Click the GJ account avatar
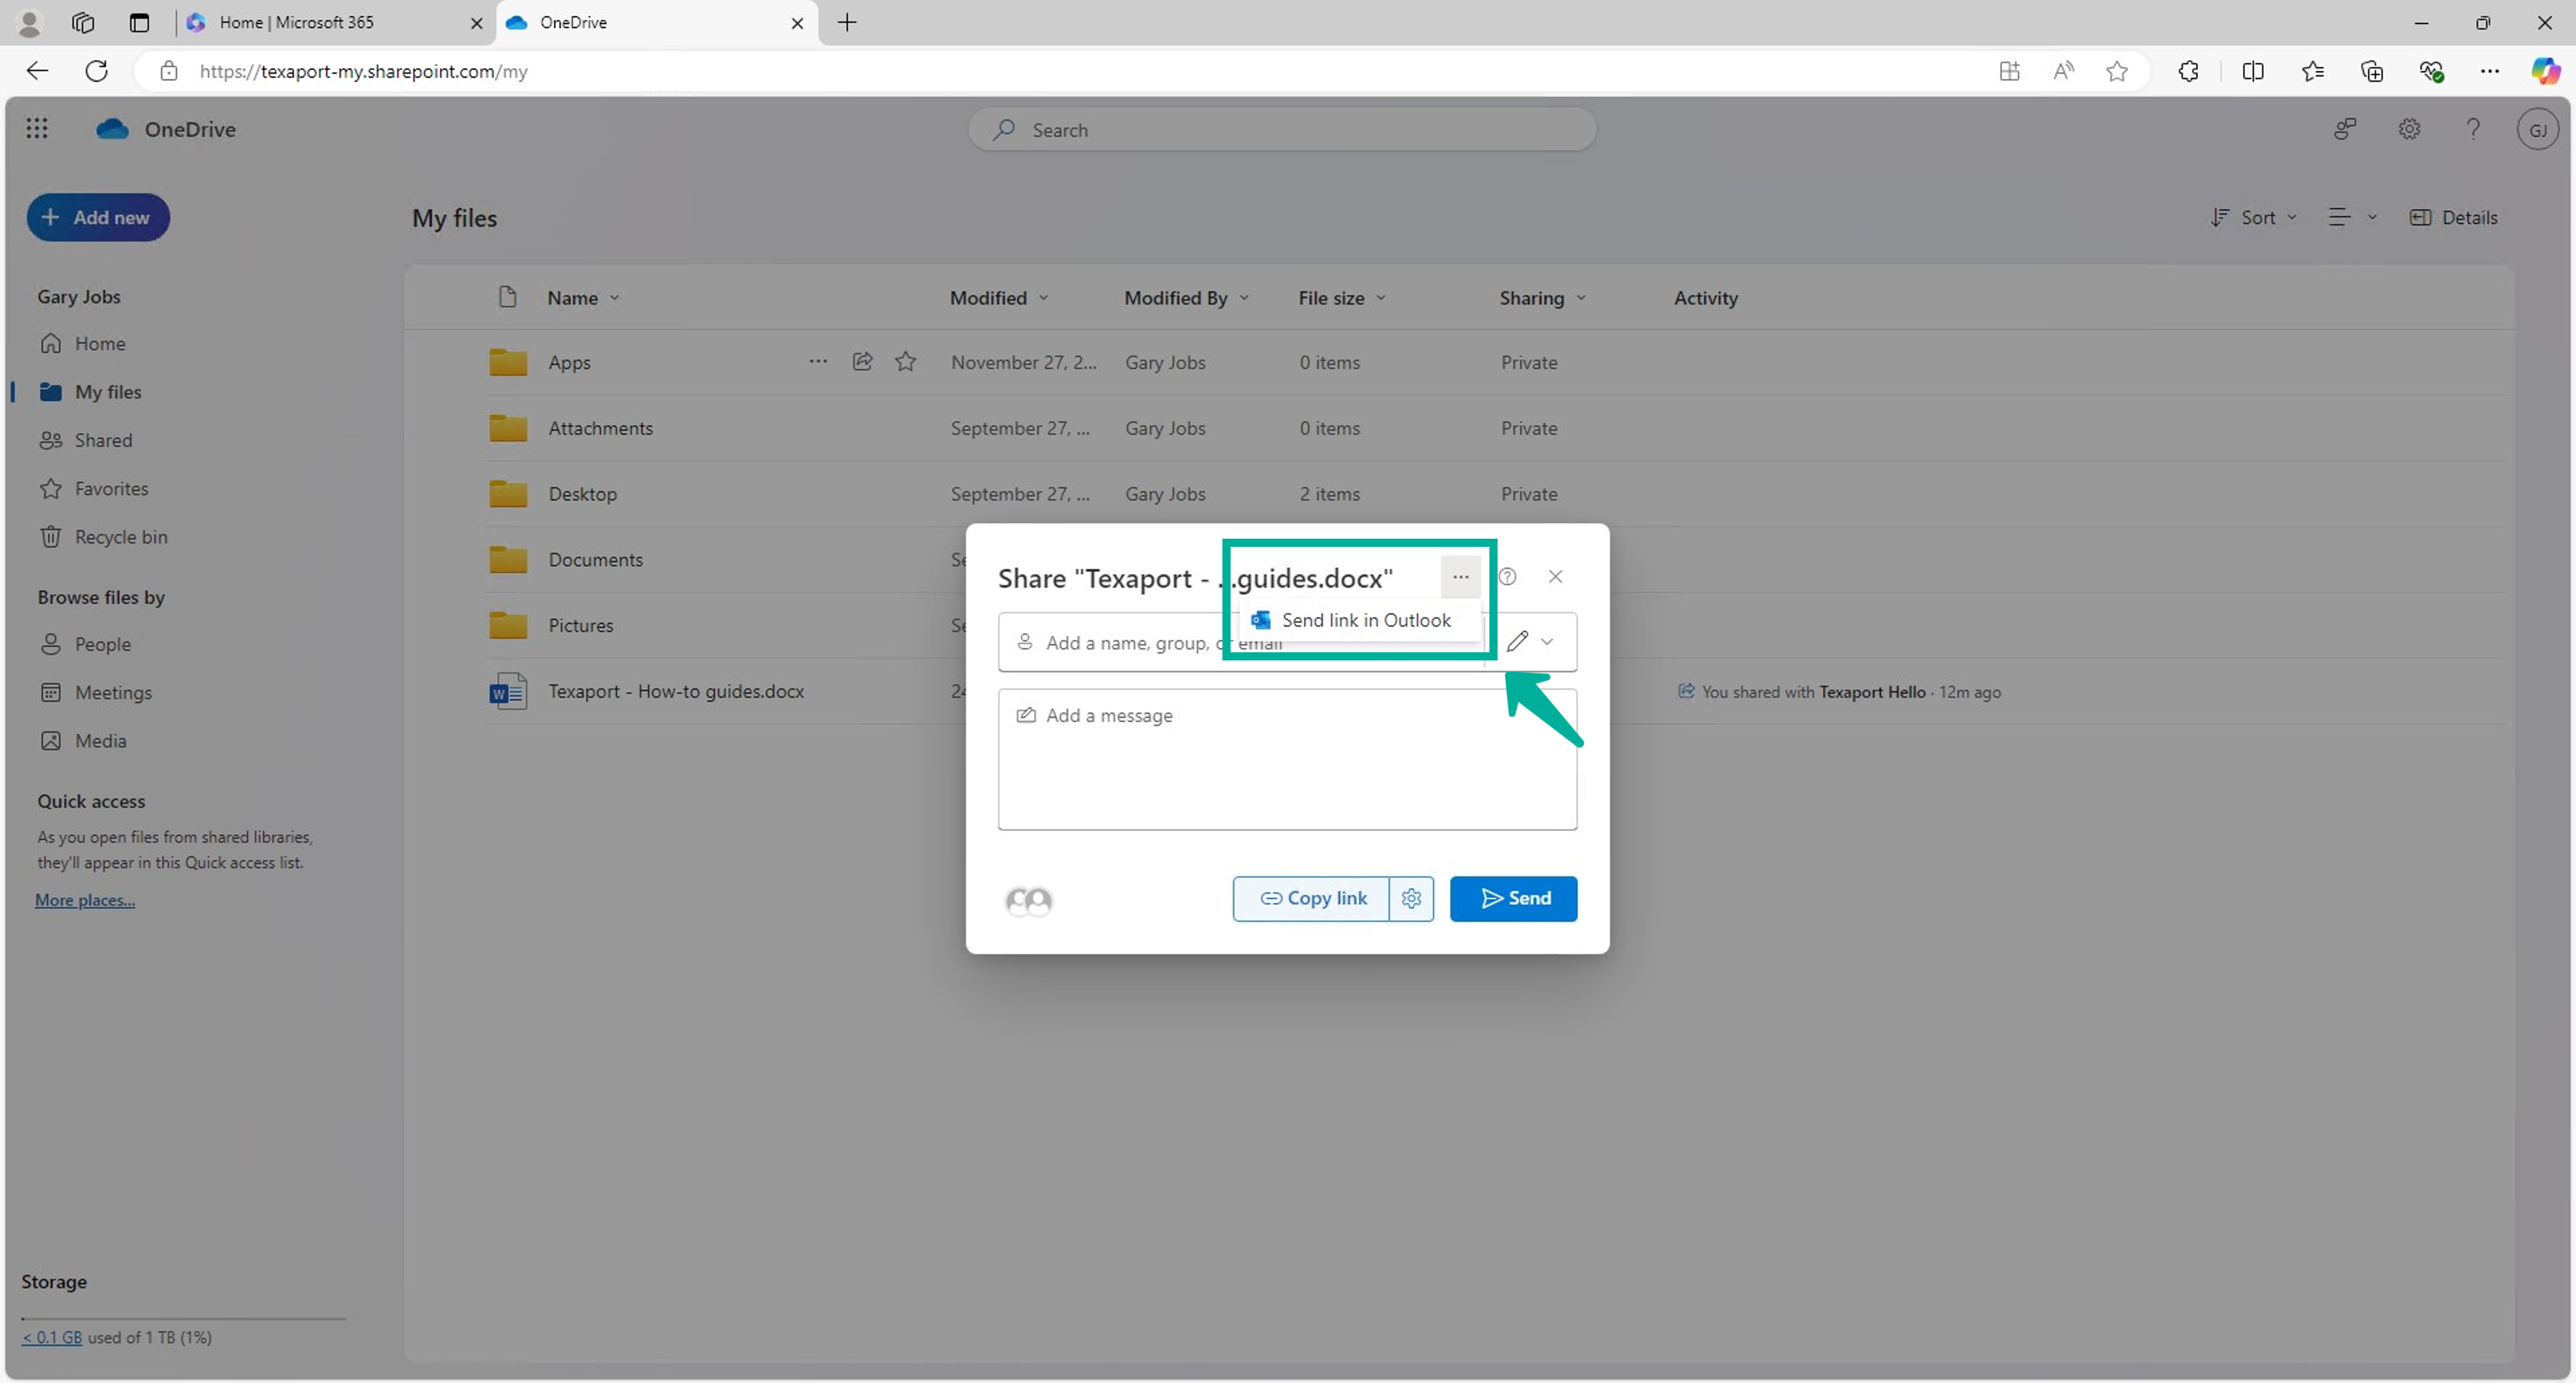This screenshot has height=1383, width=2576. click(2538, 129)
